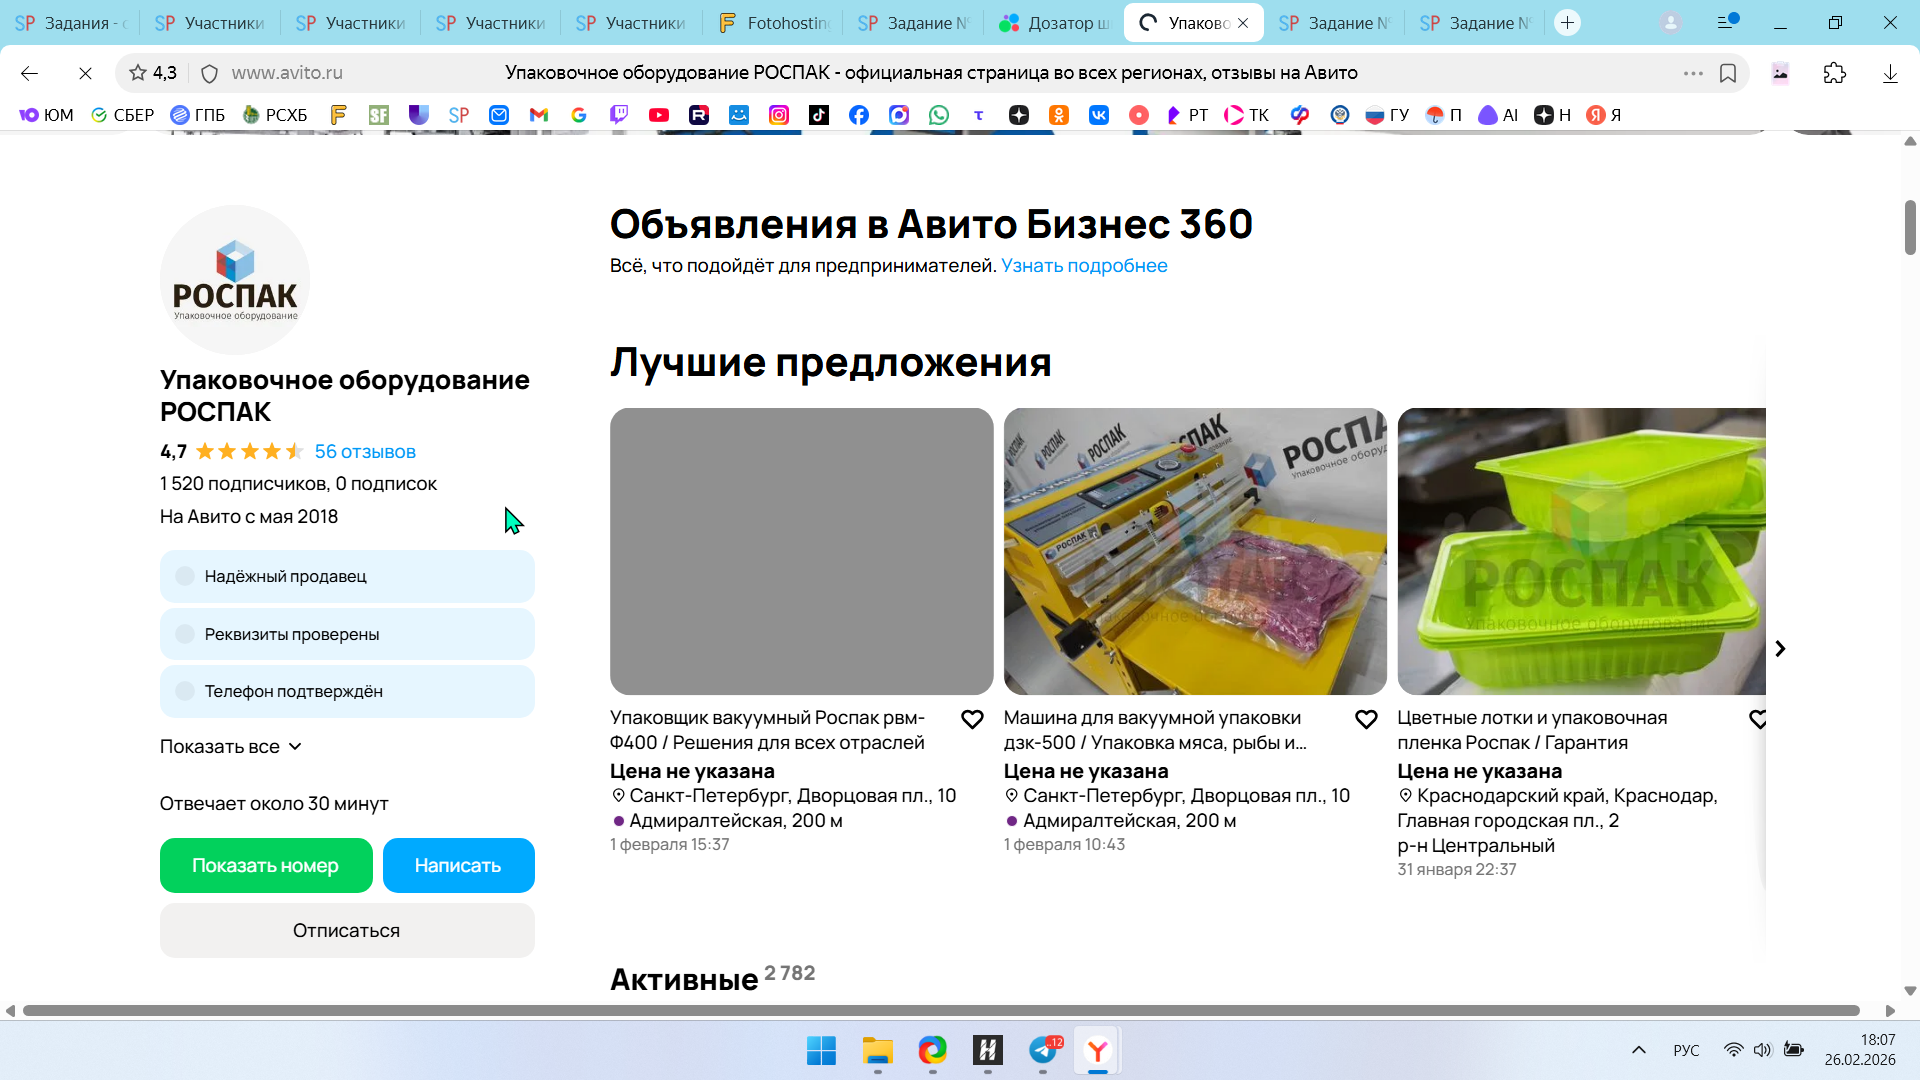
Task: Click the horizontal page scrollbar
Action: coord(940,1011)
